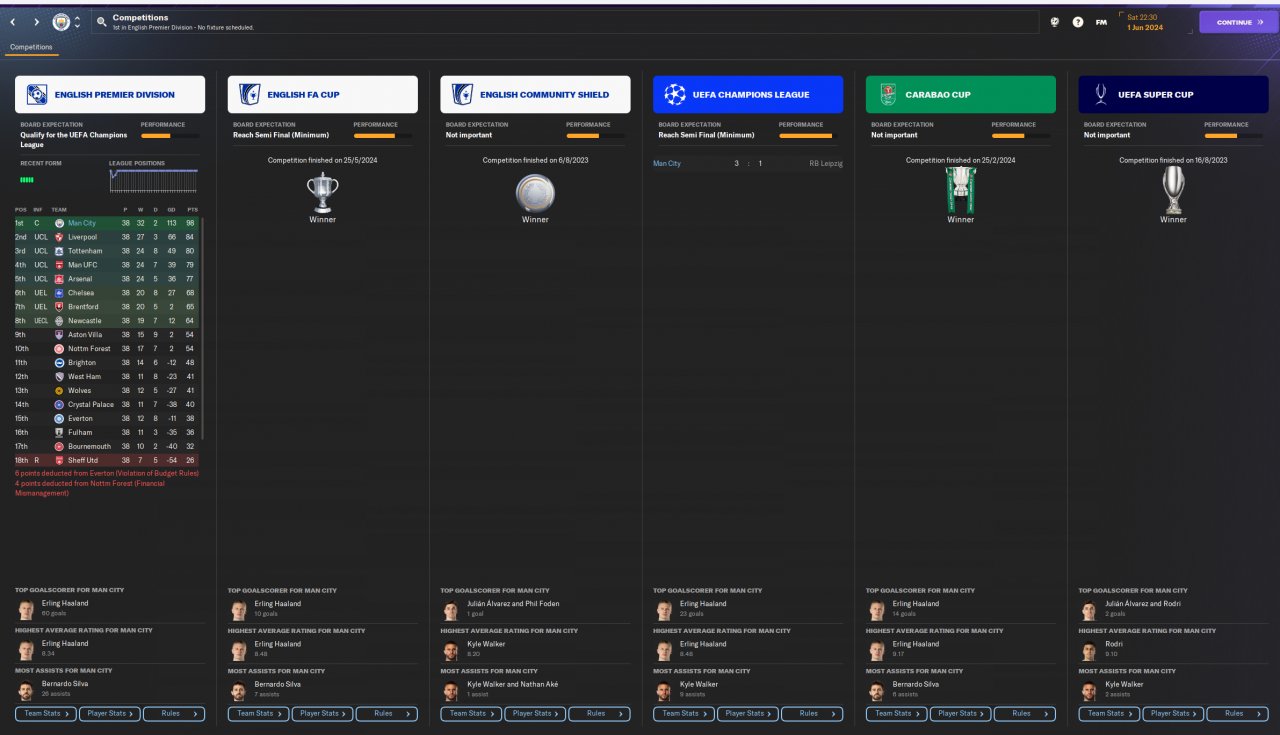Screen dimensions: 1280x735
Task: Expand the club switcher chevrons beside badge
Action: [78, 21]
